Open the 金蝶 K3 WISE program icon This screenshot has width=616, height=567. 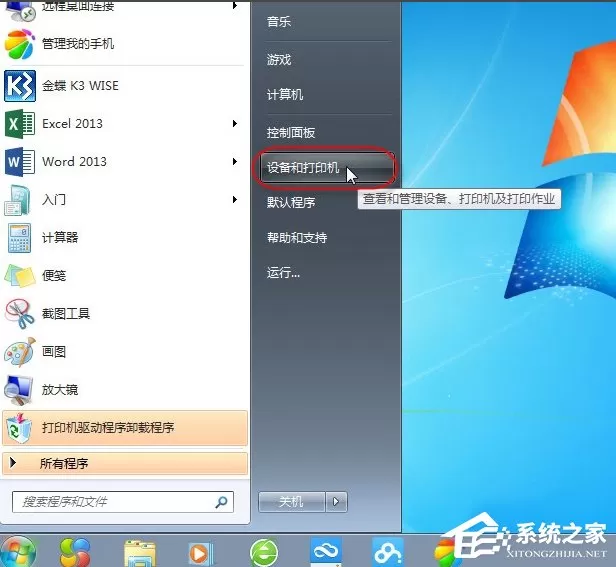[20, 86]
